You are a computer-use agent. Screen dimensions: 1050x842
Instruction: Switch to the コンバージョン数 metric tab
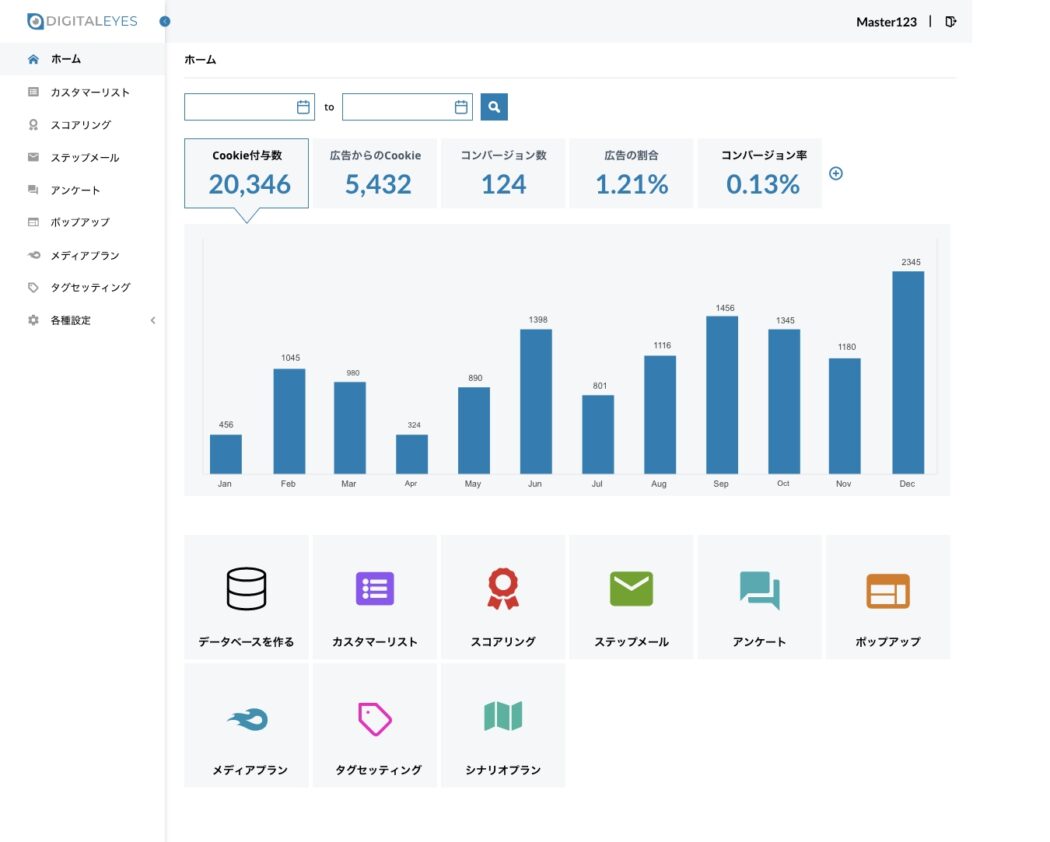coord(503,173)
